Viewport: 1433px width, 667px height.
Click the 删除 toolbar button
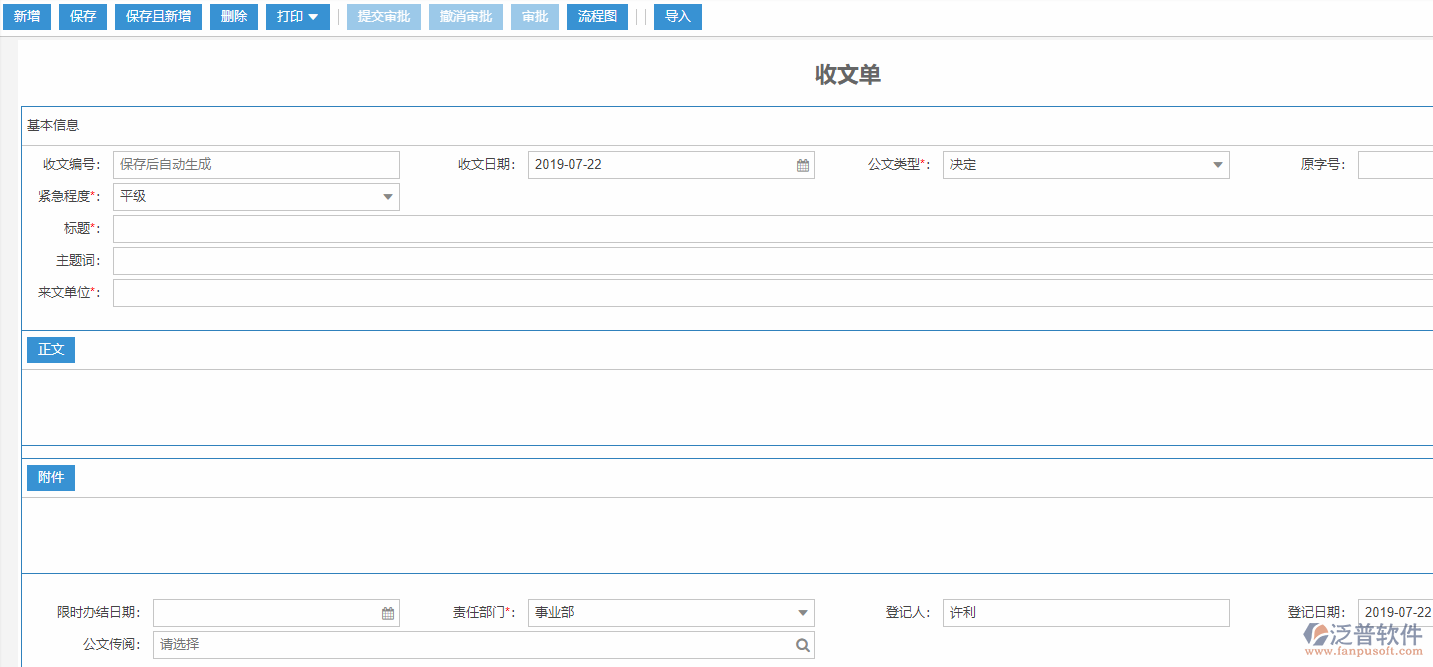[233, 16]
